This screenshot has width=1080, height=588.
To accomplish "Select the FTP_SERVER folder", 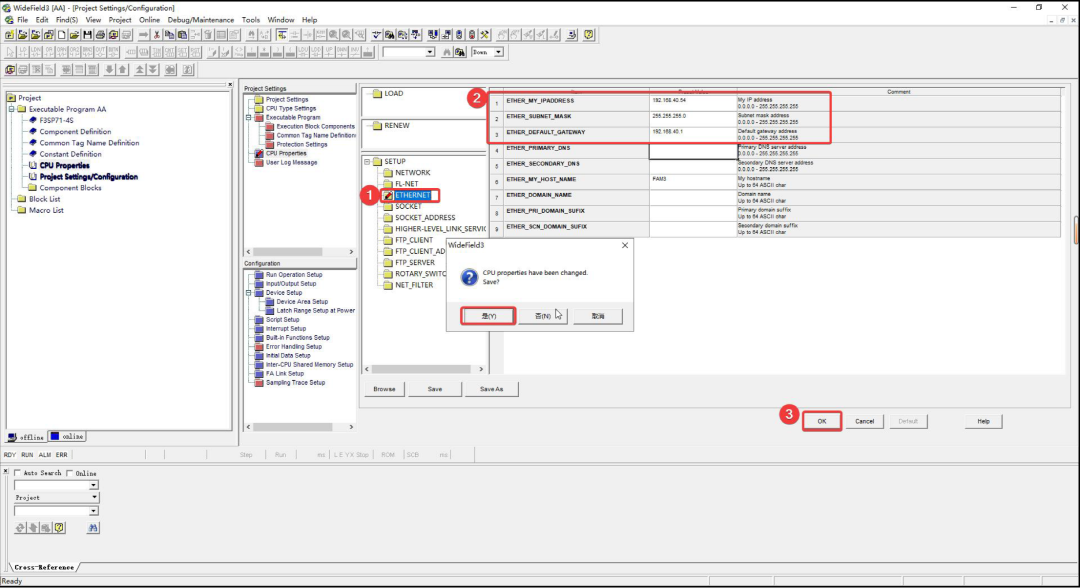I will 415,262.
